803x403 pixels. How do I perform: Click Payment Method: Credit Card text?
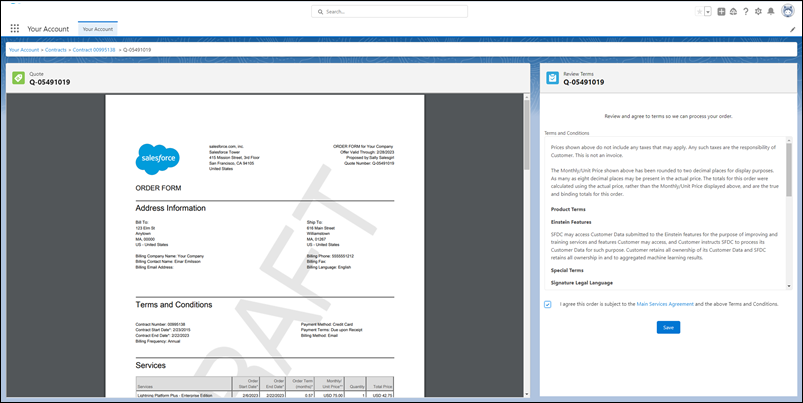point(327,324)
